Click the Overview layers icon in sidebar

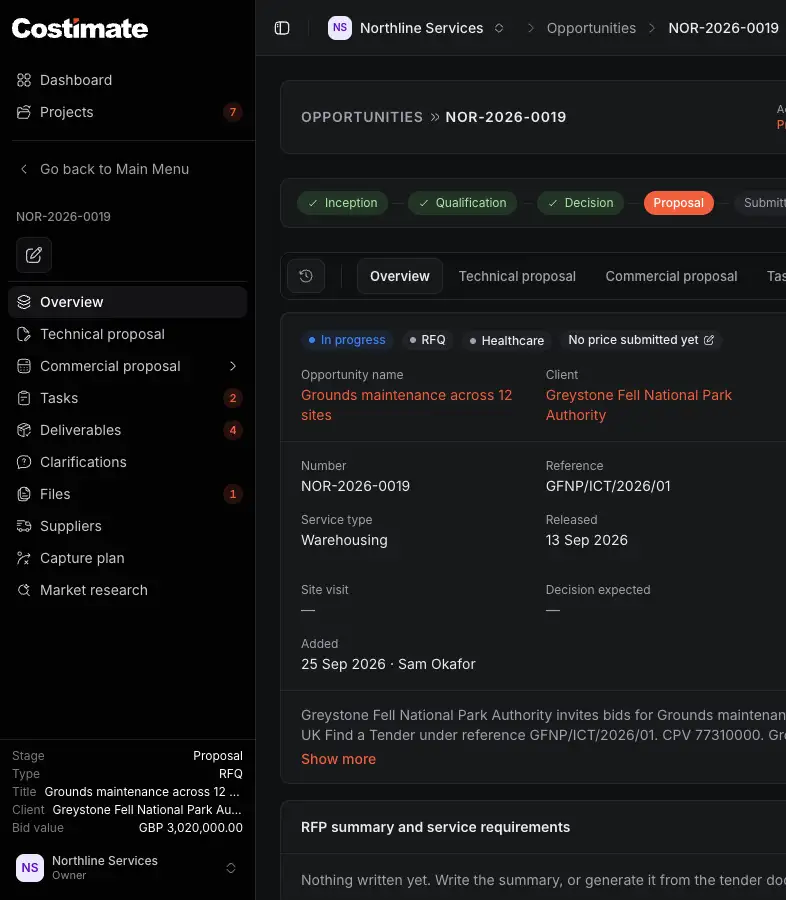coord(24,302)
